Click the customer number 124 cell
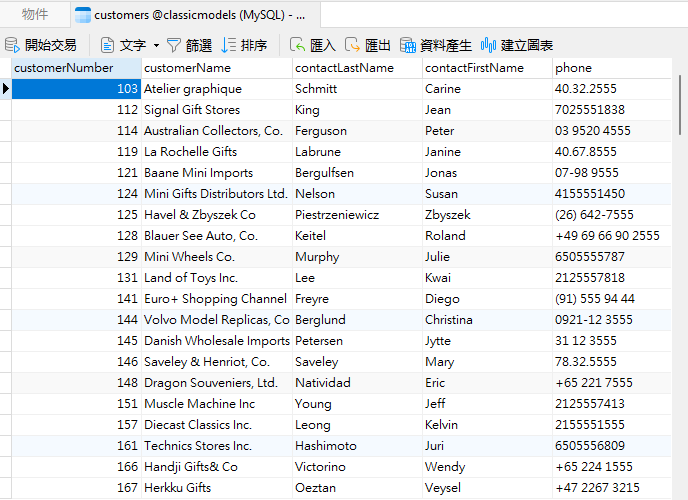The image size is (688, 500). (76, 194)
